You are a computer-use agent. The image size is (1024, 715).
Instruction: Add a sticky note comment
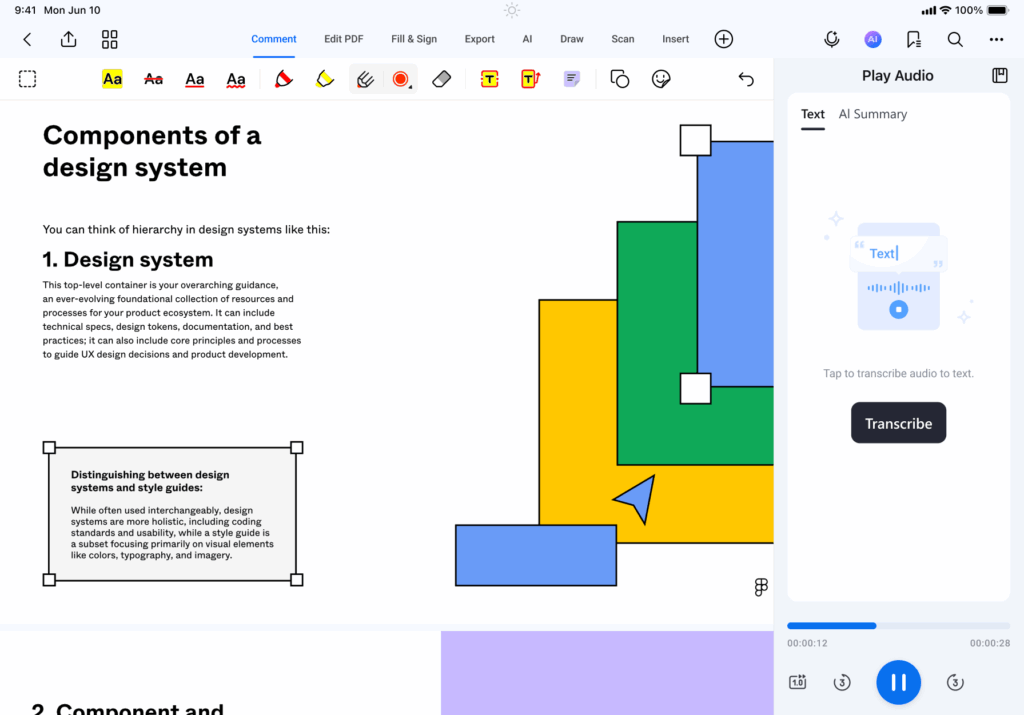click(571, 79)
